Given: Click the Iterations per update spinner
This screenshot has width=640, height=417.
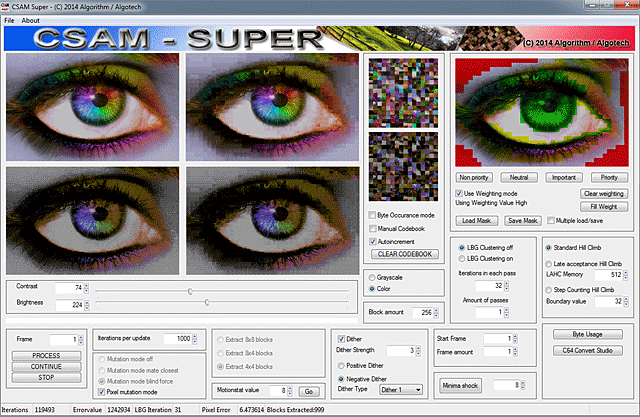Looking at the screenshot, I should [x=194, y=339].
